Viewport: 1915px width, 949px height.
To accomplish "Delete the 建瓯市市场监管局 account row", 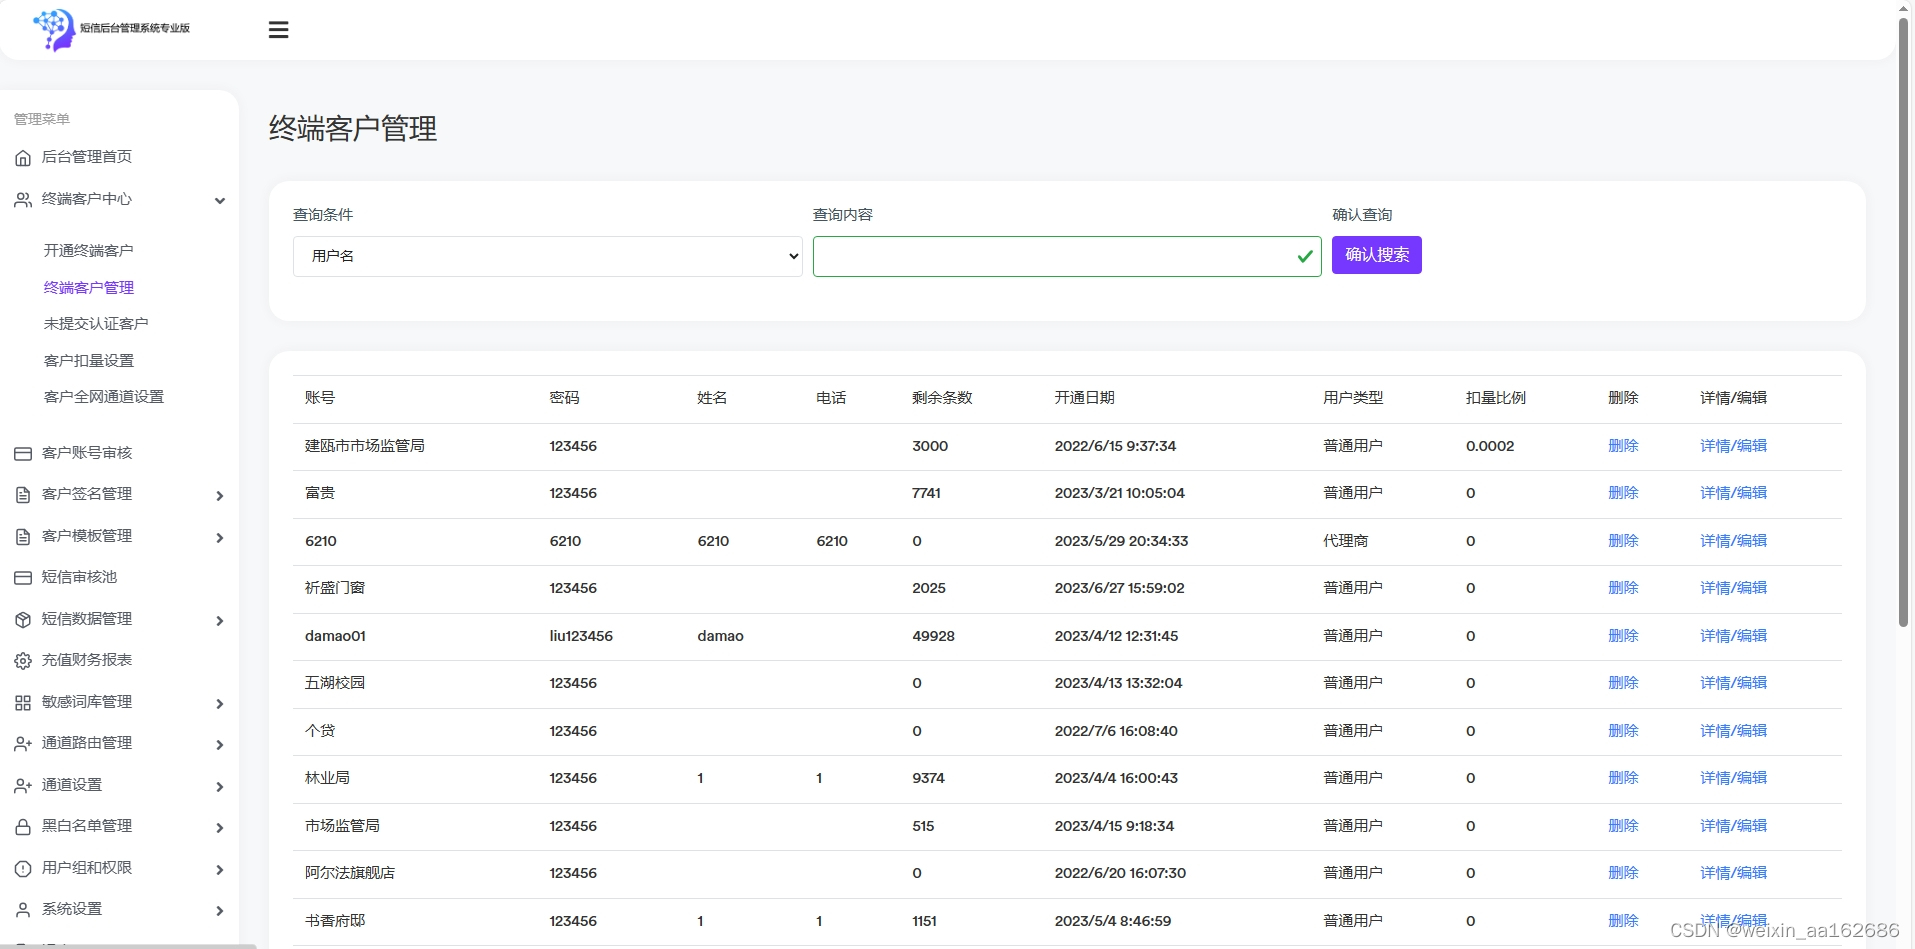I will point(1623,446).
